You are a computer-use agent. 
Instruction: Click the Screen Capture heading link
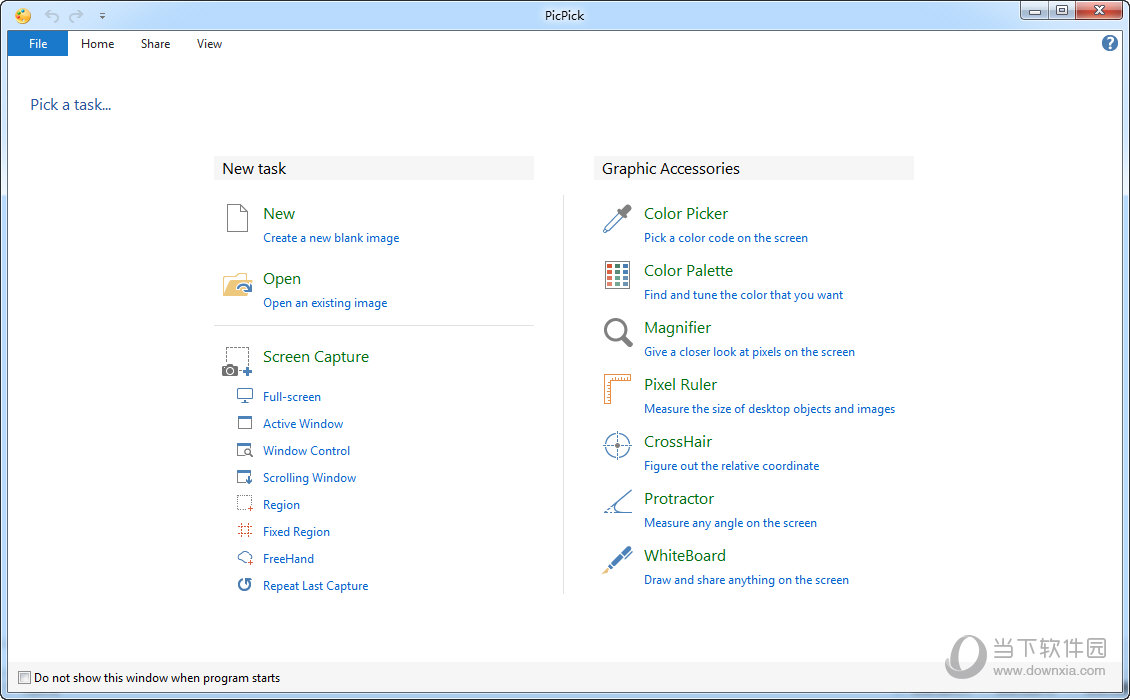tap(316, 357)
